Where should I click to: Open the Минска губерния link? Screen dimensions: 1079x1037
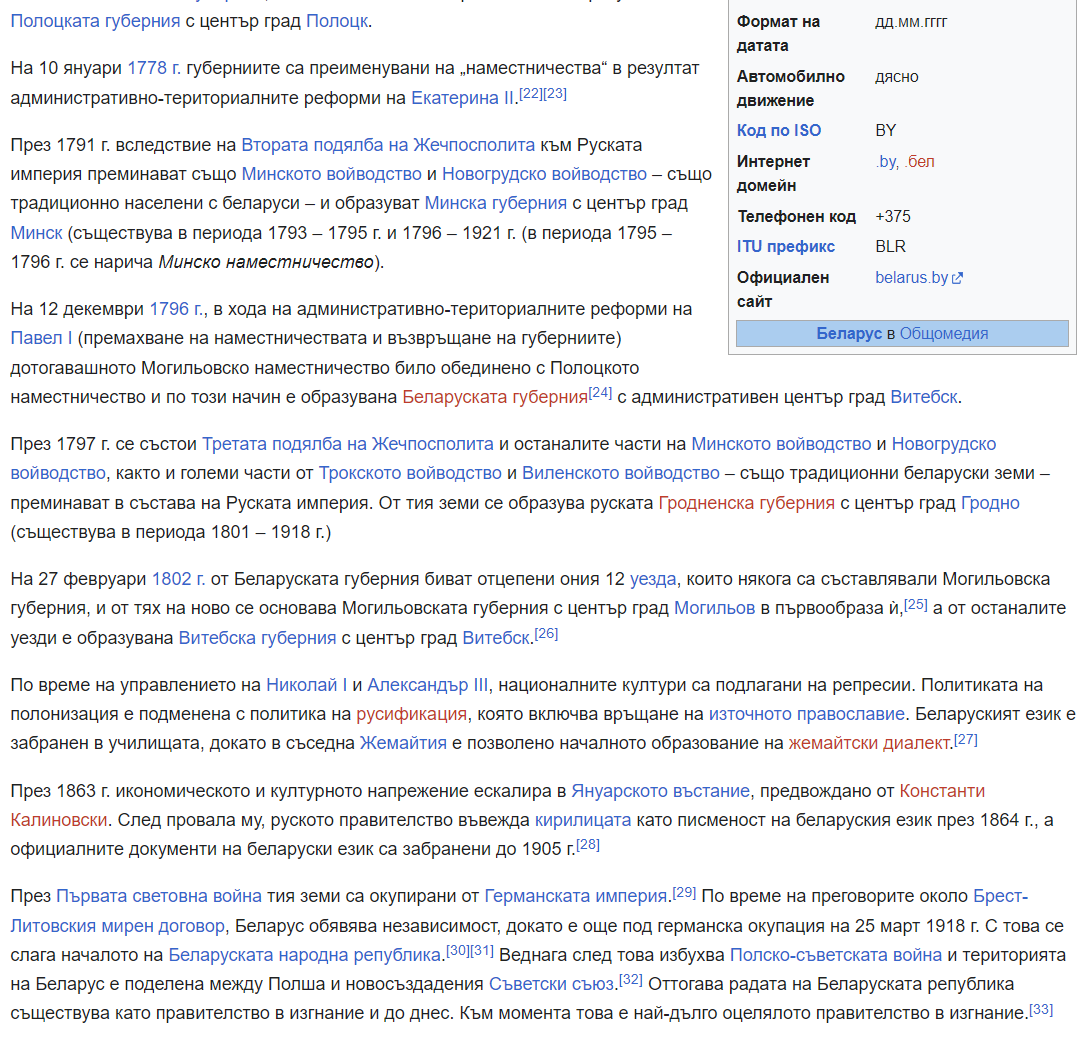click(x=495, y=203)
